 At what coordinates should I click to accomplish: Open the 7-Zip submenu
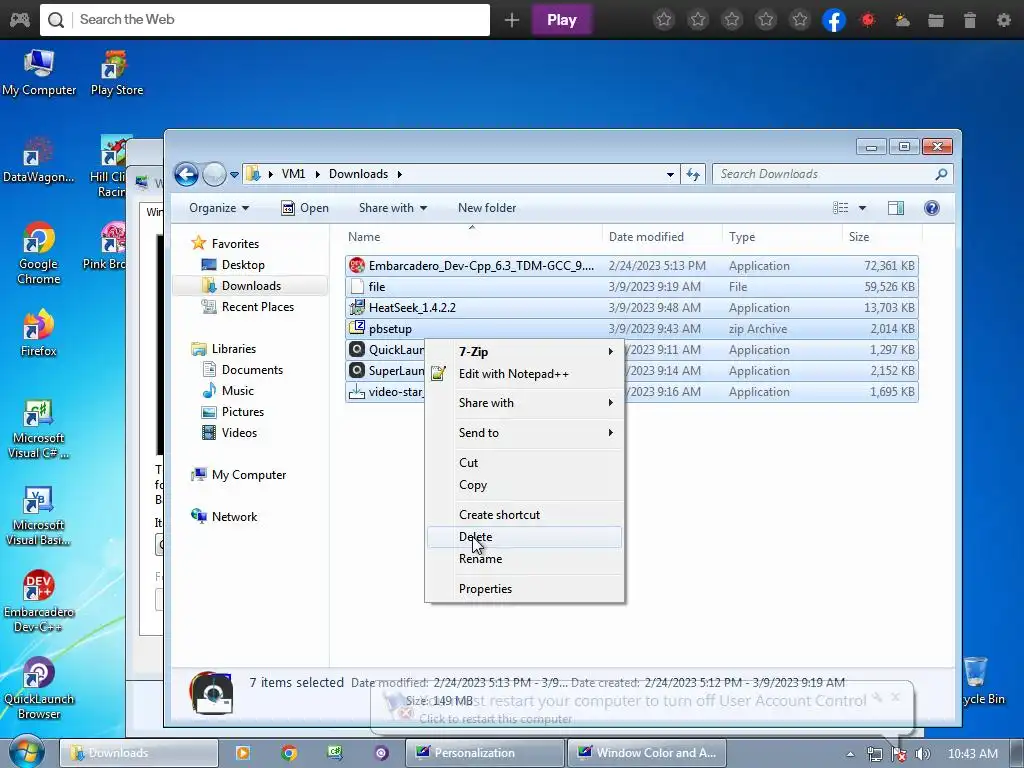pyautogui.click(x=524, y=351)
